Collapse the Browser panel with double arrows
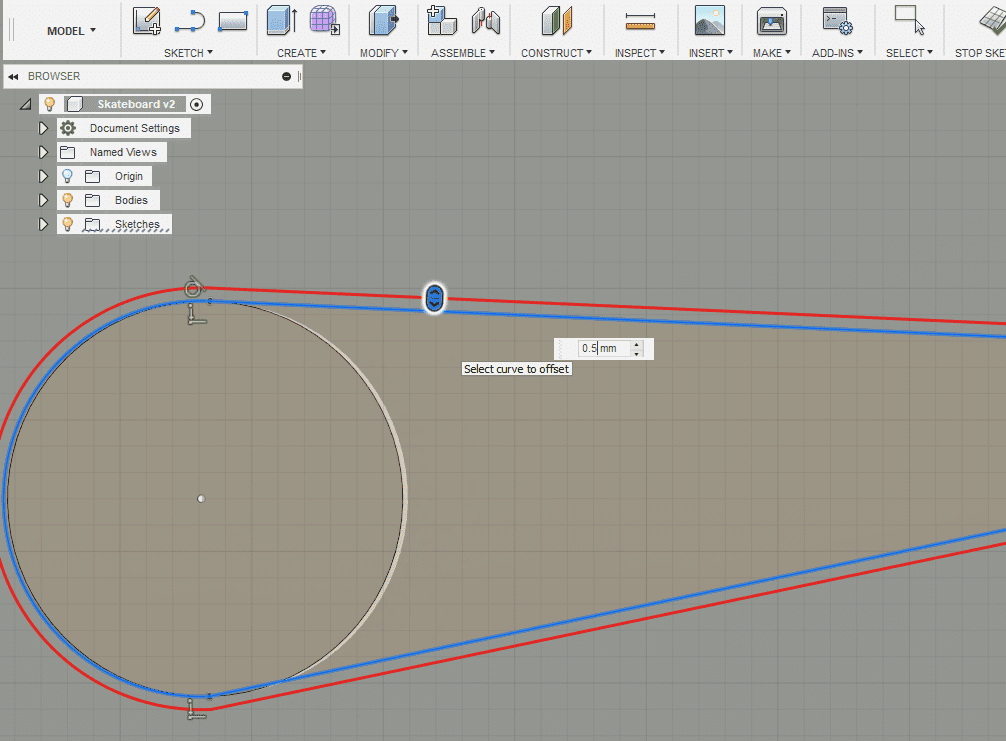Viewport: 1006px width, 741px height. [13, 76]
